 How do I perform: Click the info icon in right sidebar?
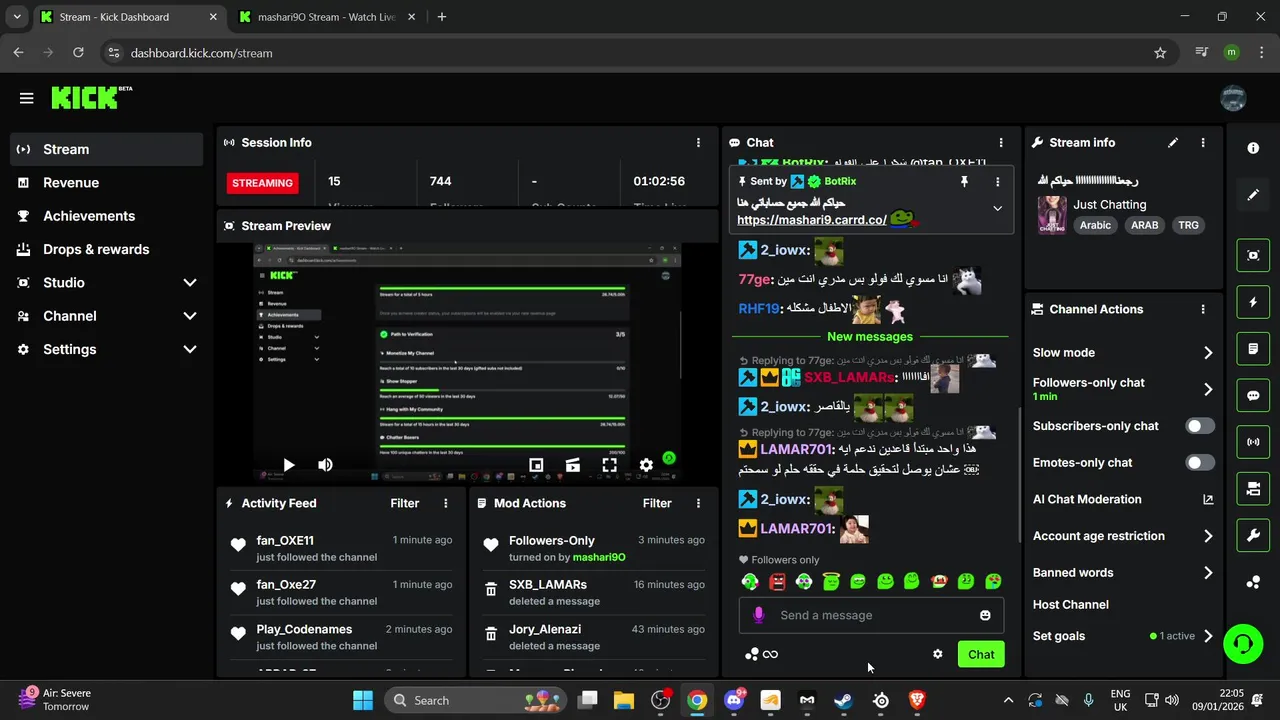[1253, 148]
